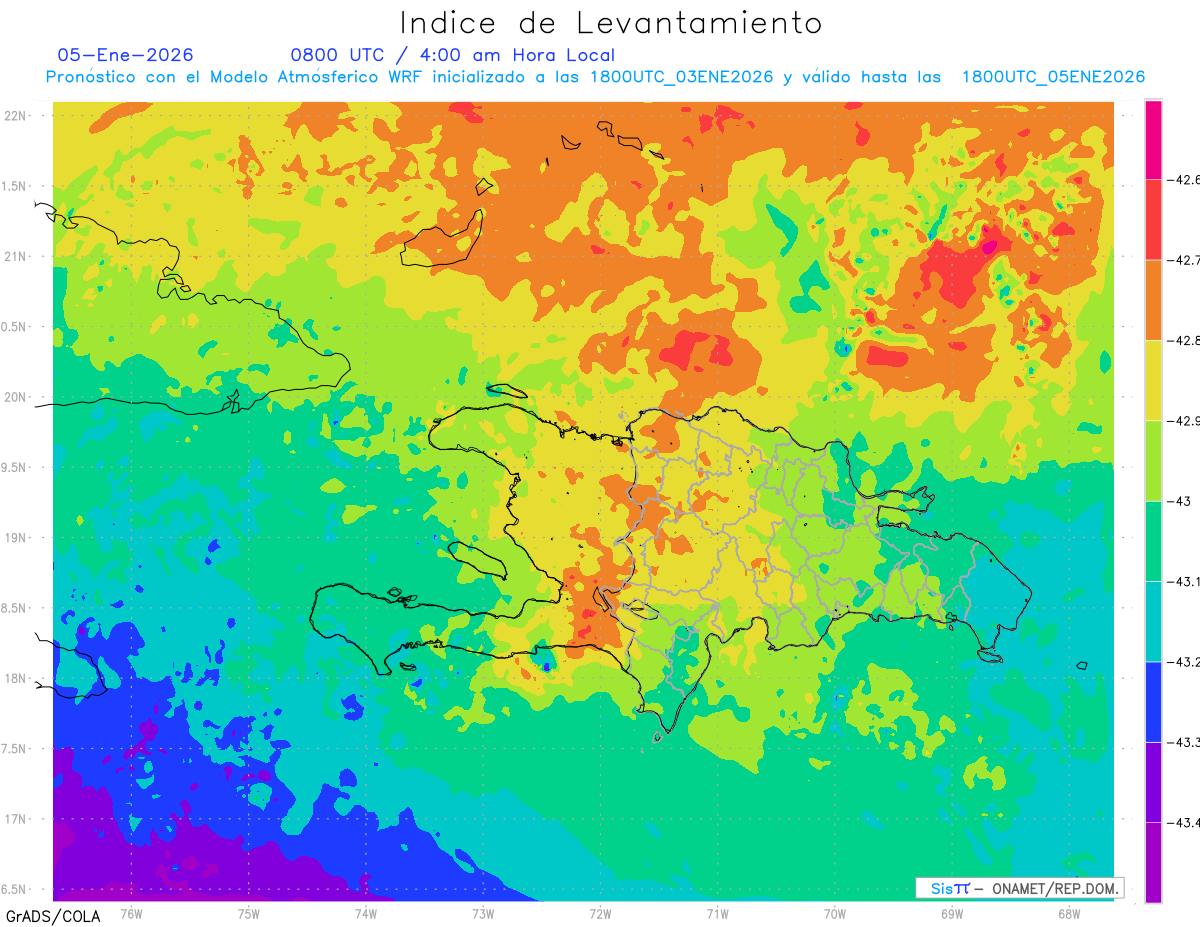Viewport: 1200px width, 927px height.
Task: Click the "74W" longitude label
Action: [x=366, y=913]
